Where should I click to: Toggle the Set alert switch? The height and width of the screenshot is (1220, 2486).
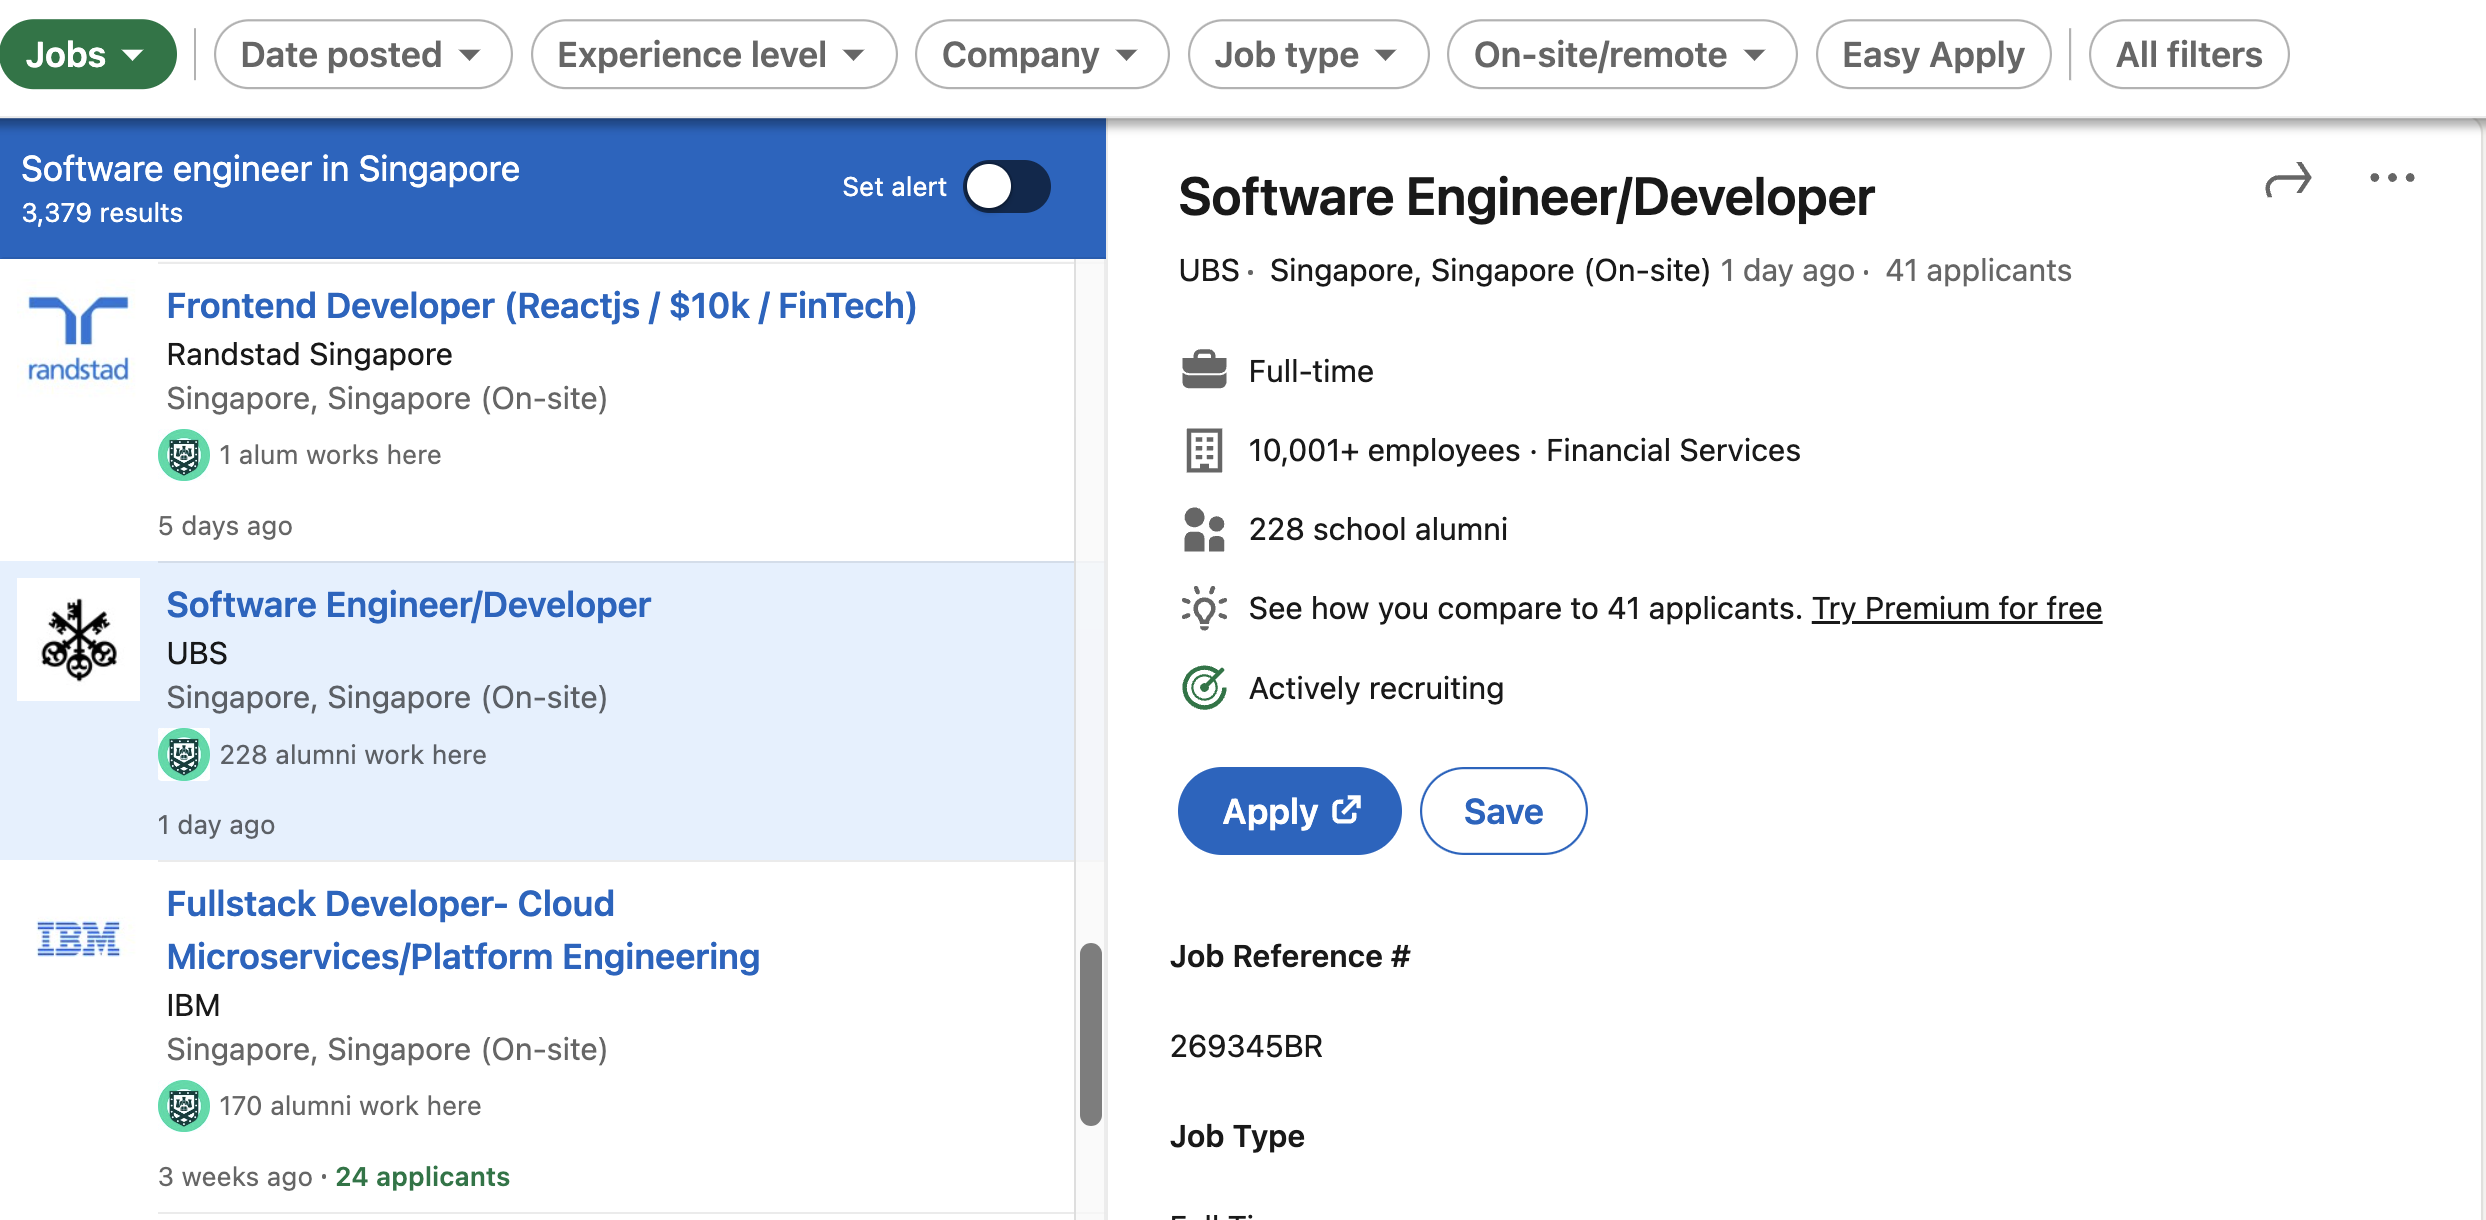(x=1007, y=187)
